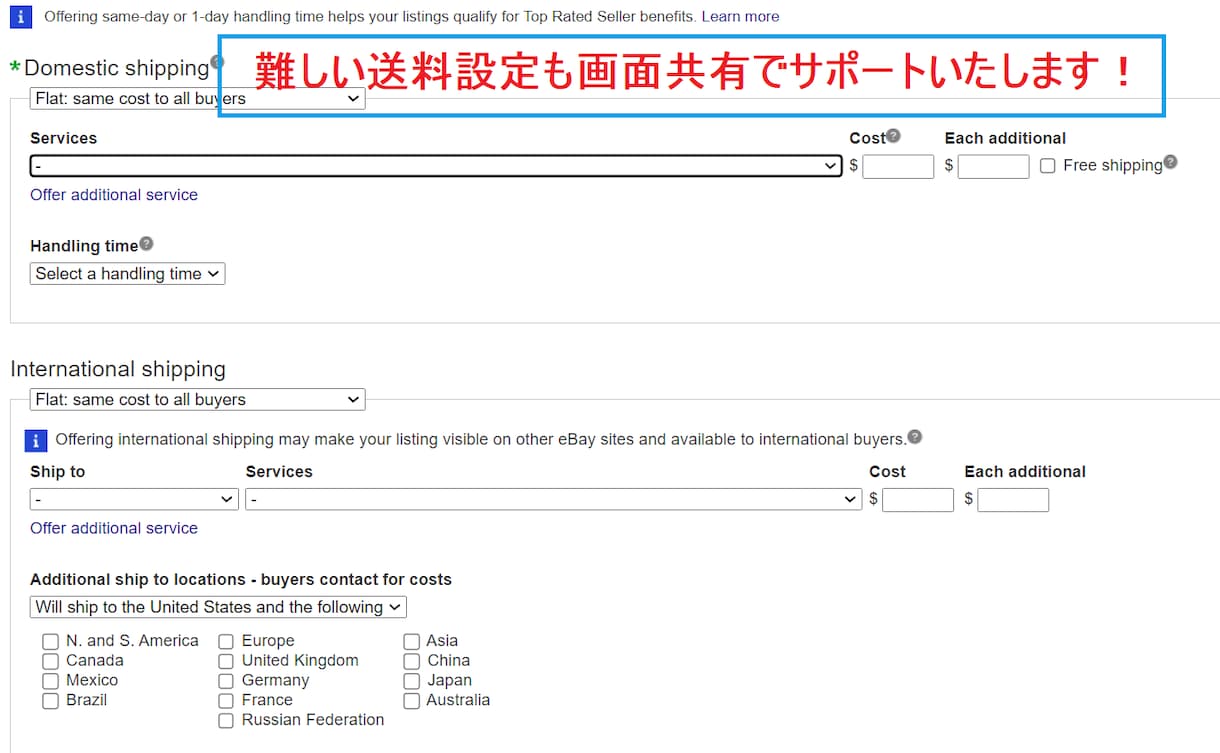Check the Europe checkbox
1220x753 pixels.
click(226, 641)
